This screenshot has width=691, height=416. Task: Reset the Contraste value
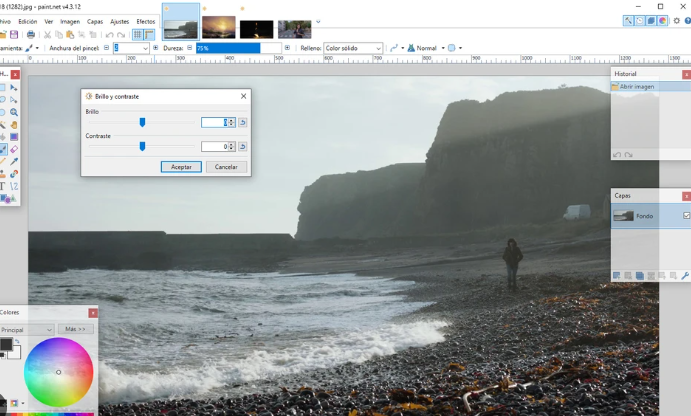[x=242, y=146]
